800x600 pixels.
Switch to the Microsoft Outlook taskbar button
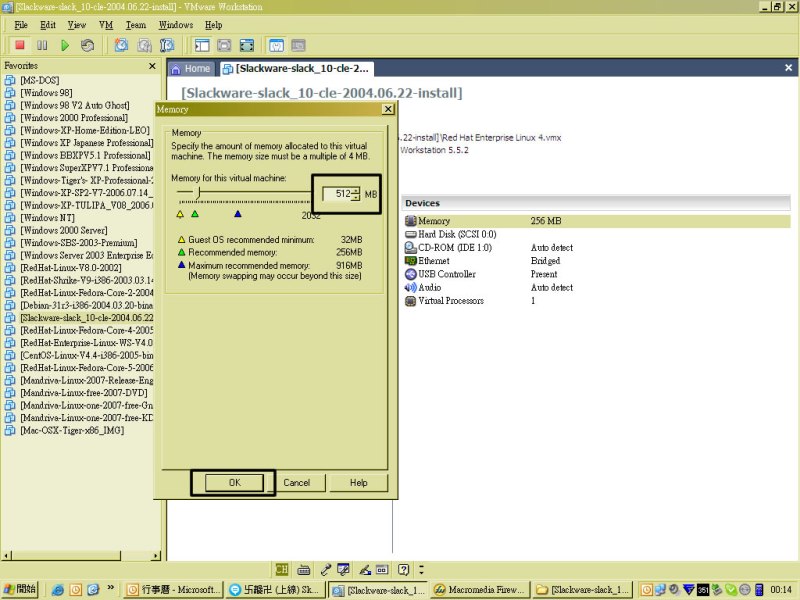[x=173, y=590]
